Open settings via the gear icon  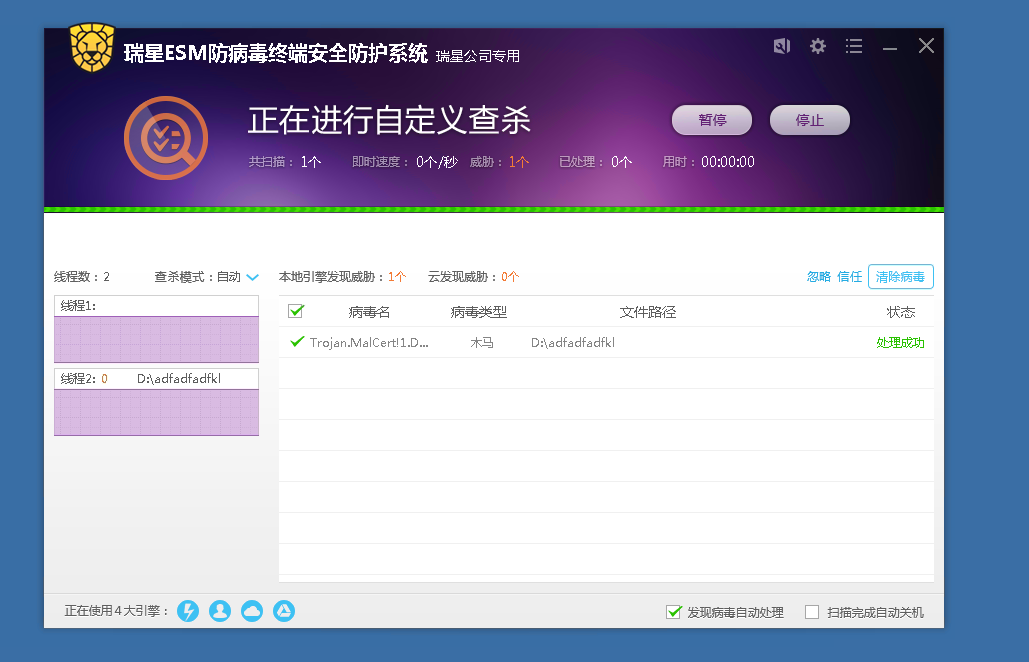pos(818,46)
